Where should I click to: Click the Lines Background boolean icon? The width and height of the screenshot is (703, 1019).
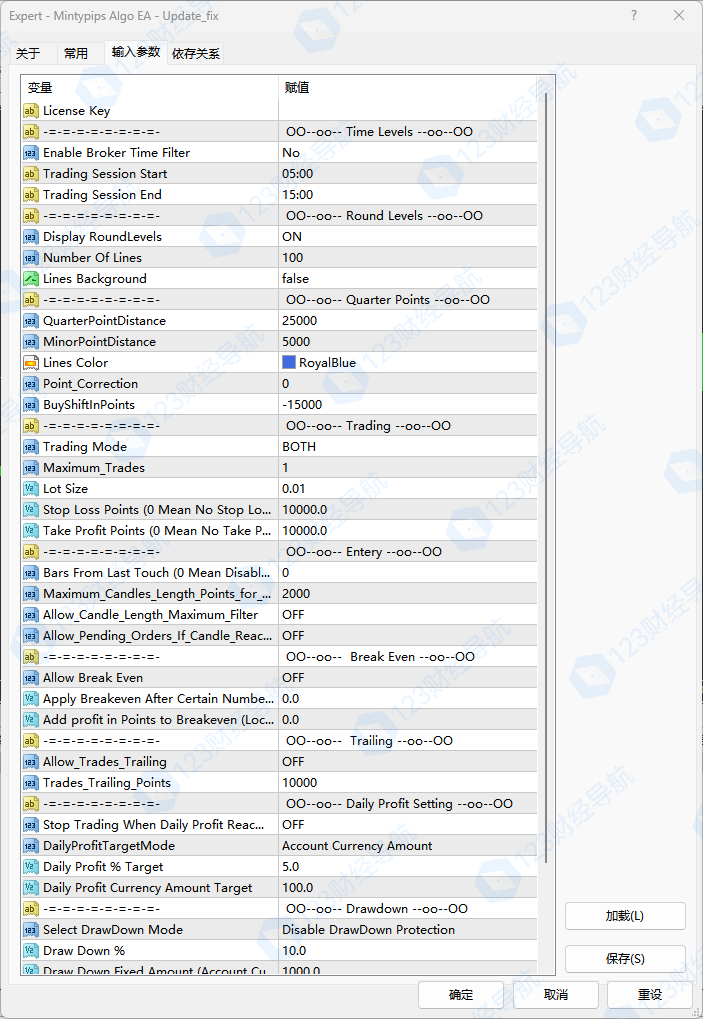(x=31, y=279)
